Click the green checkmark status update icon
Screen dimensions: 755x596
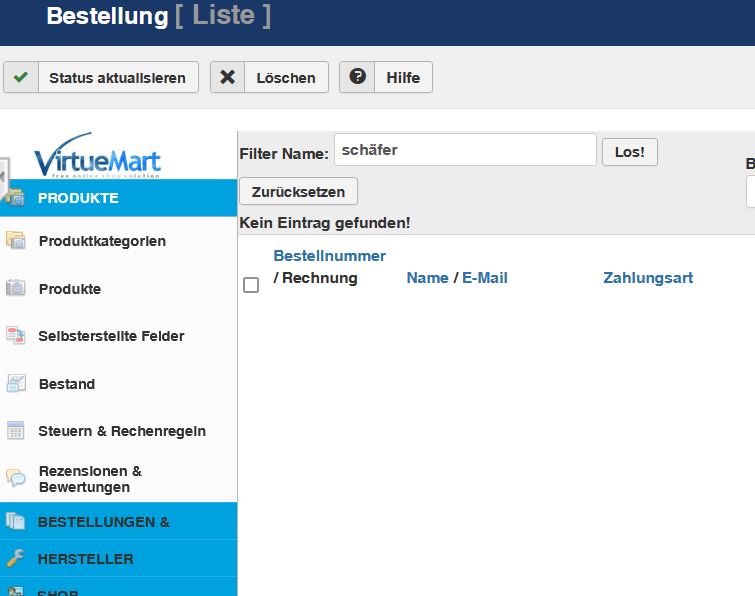pyautogui.click(x=21, y=77)
